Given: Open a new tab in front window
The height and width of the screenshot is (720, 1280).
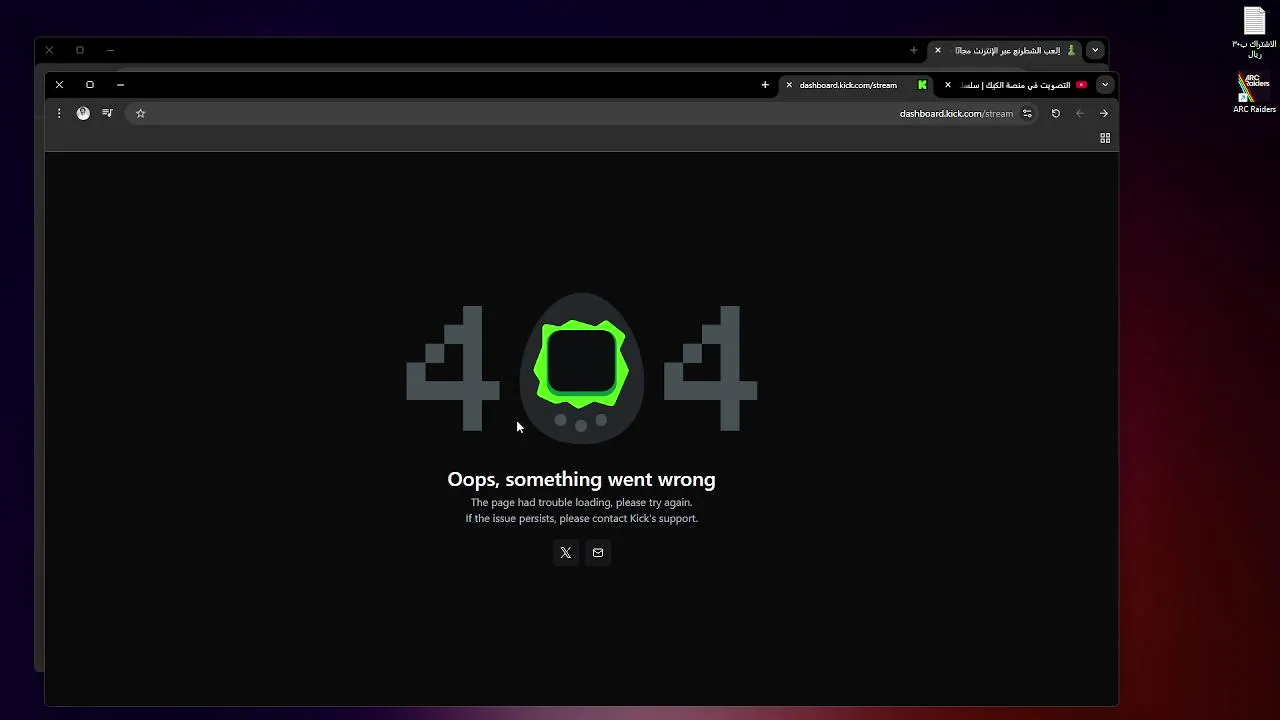Looking at the screenshot, I should click(765, 85).
